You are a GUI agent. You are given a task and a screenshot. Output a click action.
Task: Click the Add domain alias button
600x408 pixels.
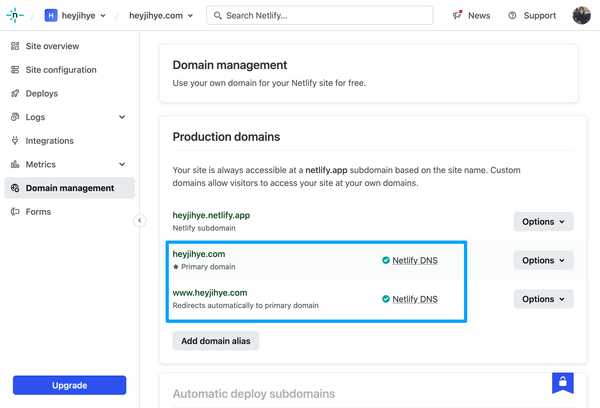[x=216, y=341]
